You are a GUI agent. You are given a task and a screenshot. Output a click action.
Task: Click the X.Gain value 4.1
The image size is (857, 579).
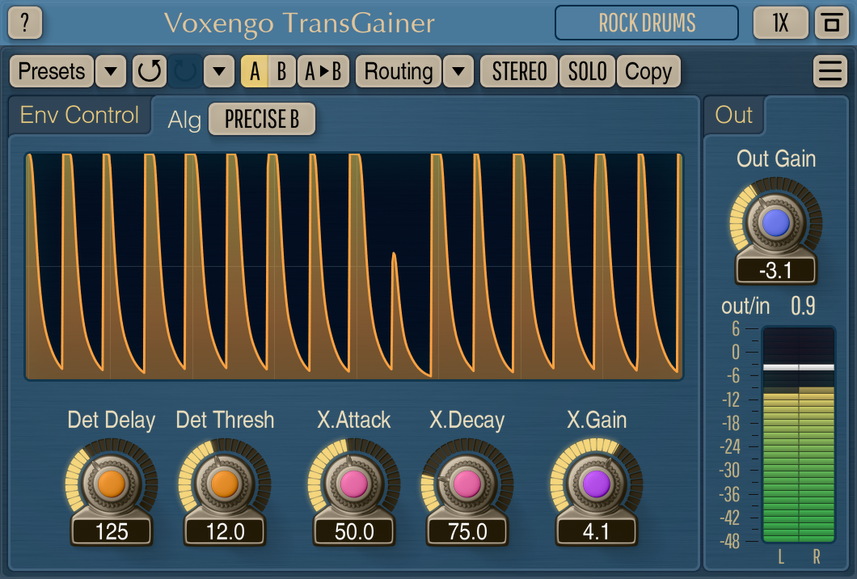[596, 531]
